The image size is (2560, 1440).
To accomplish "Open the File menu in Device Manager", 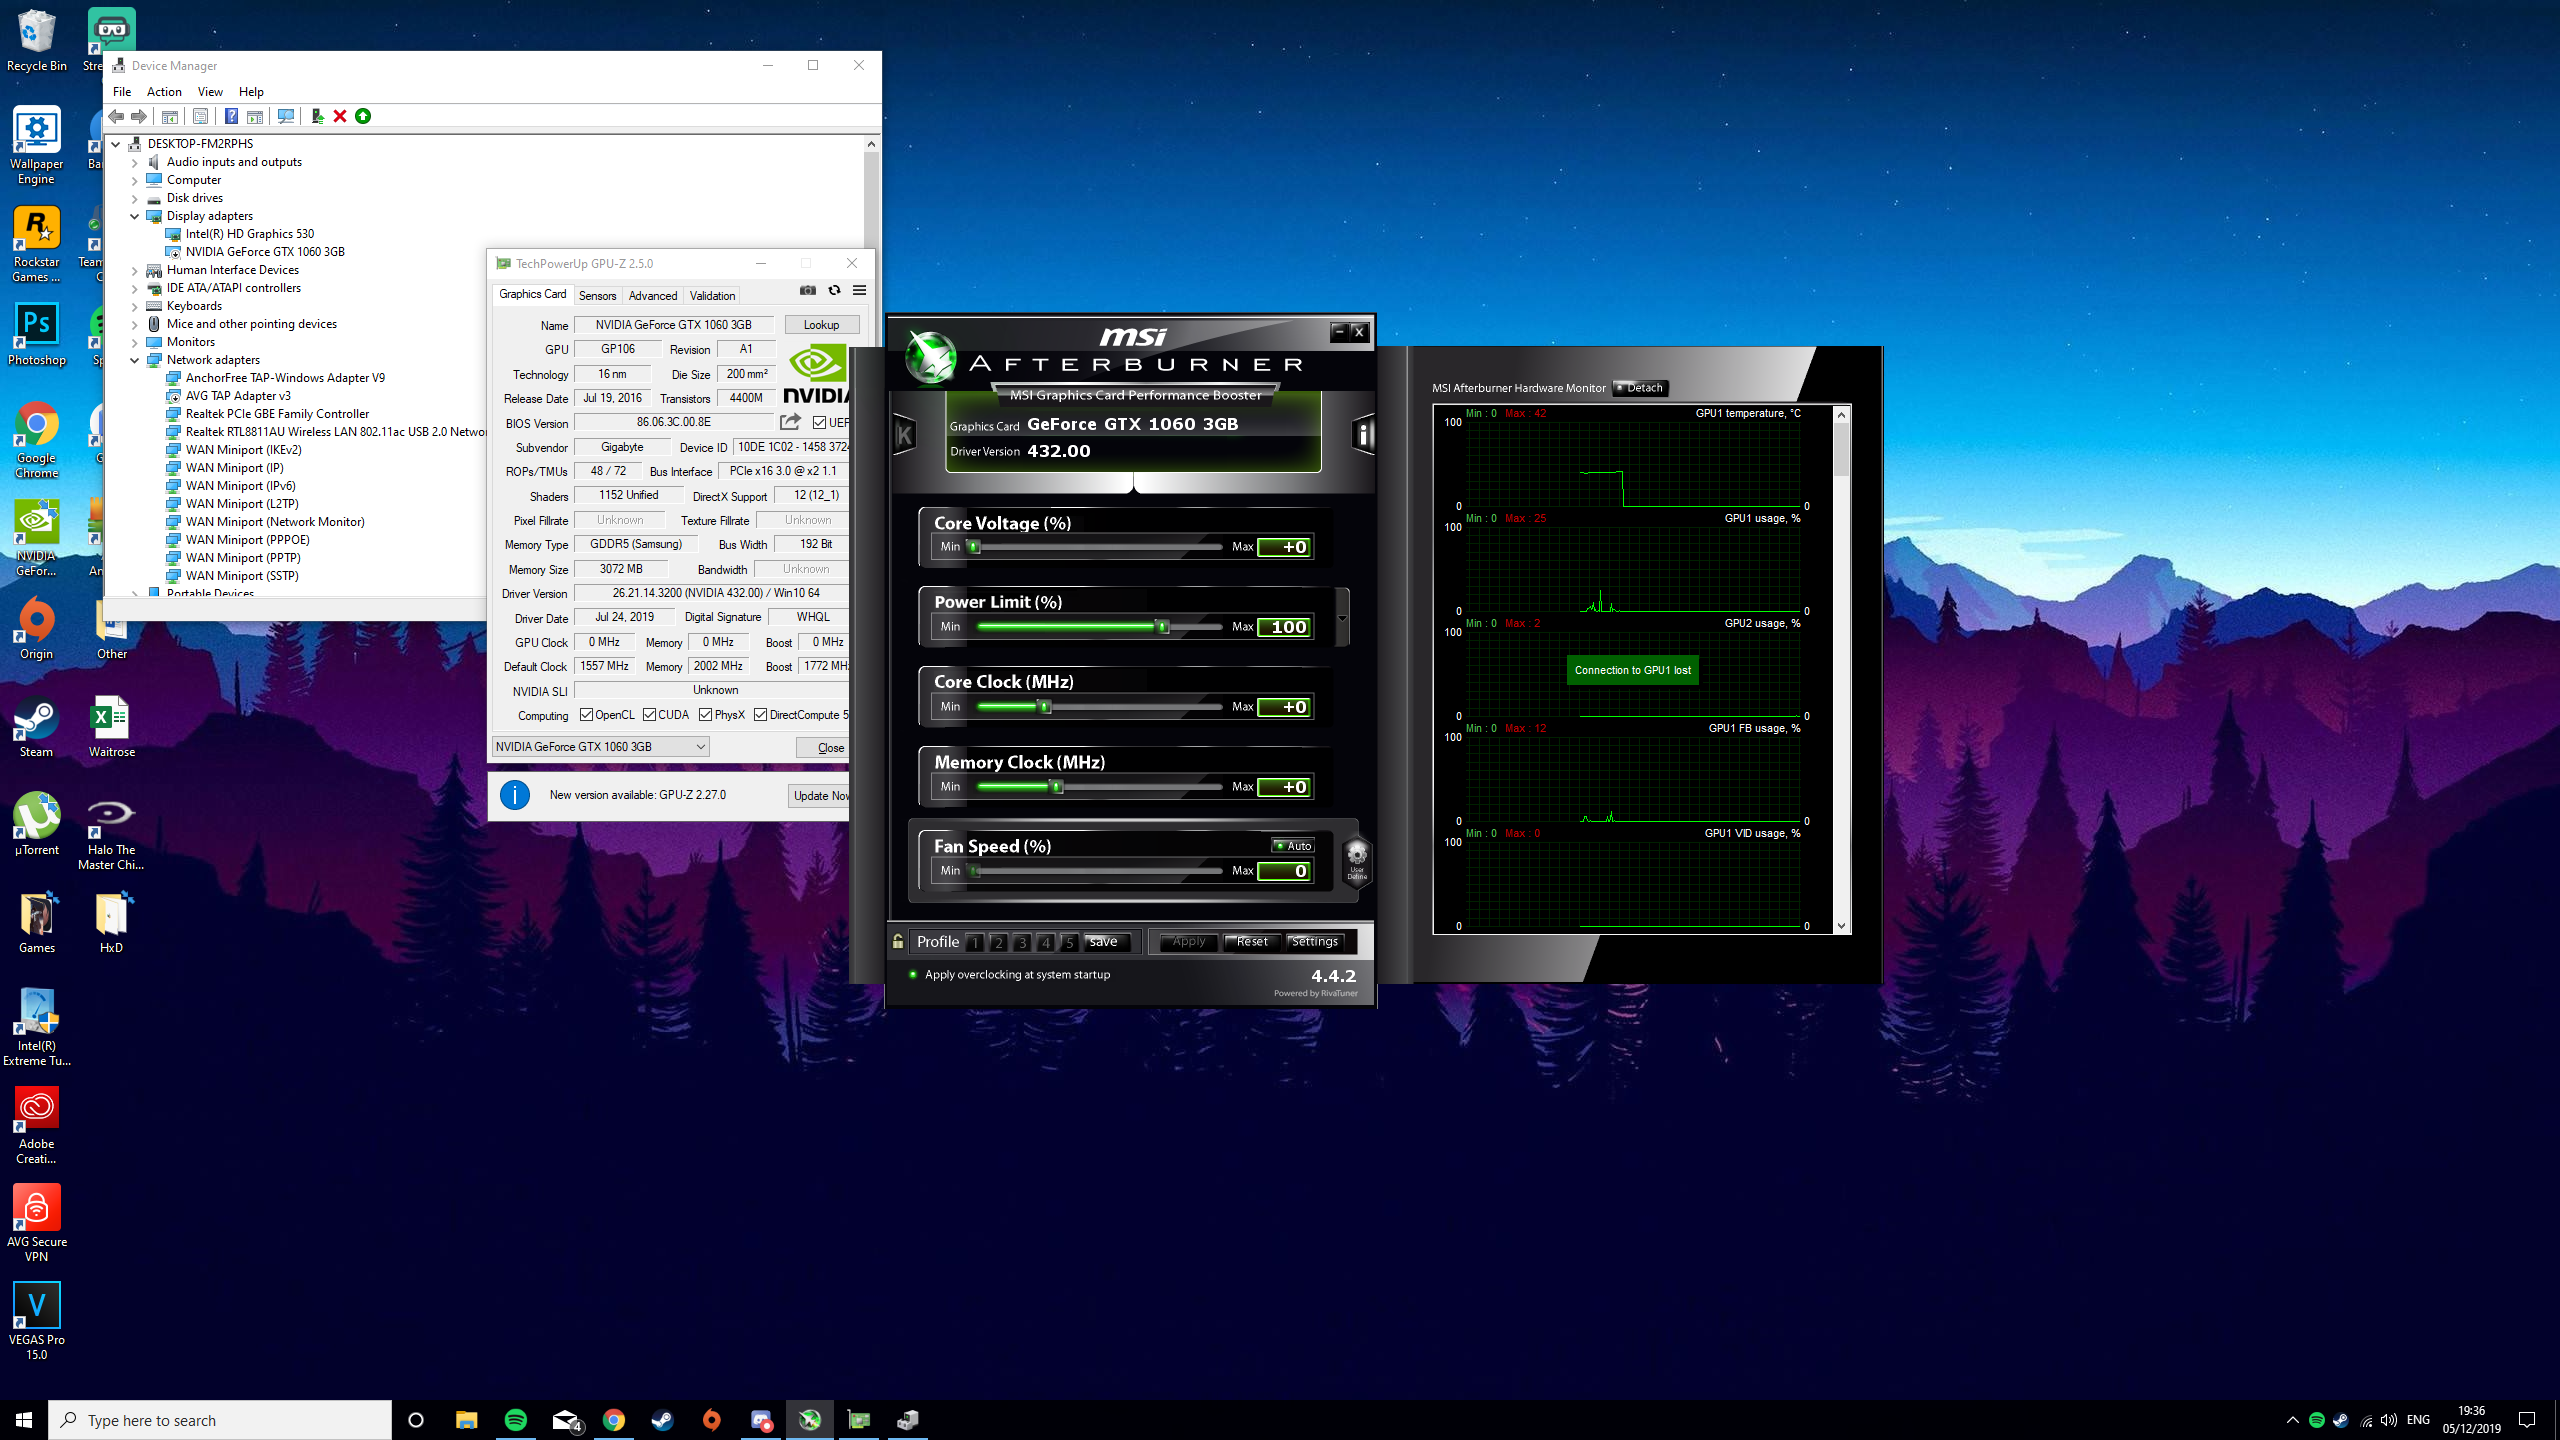I will 122,92.
